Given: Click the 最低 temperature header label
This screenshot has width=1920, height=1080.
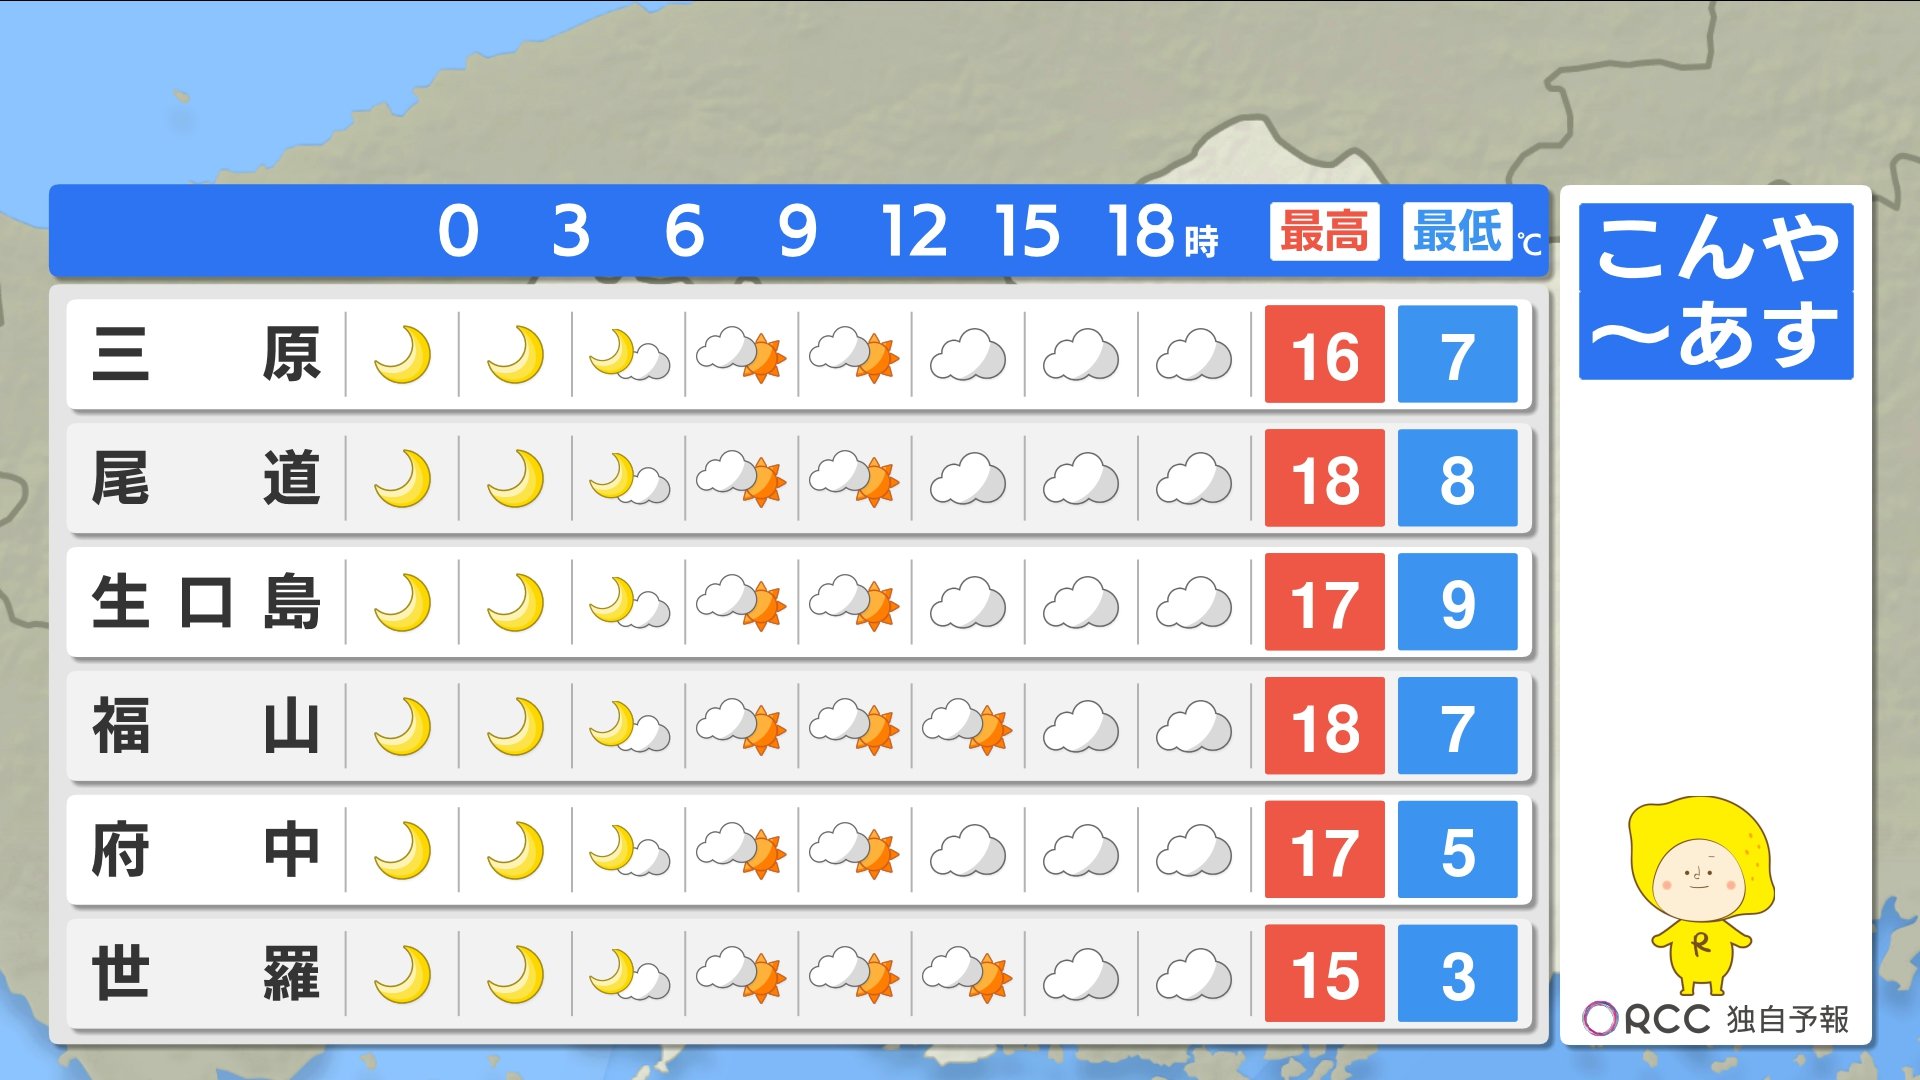Looking at the screenshot, I should point(1457,231).
